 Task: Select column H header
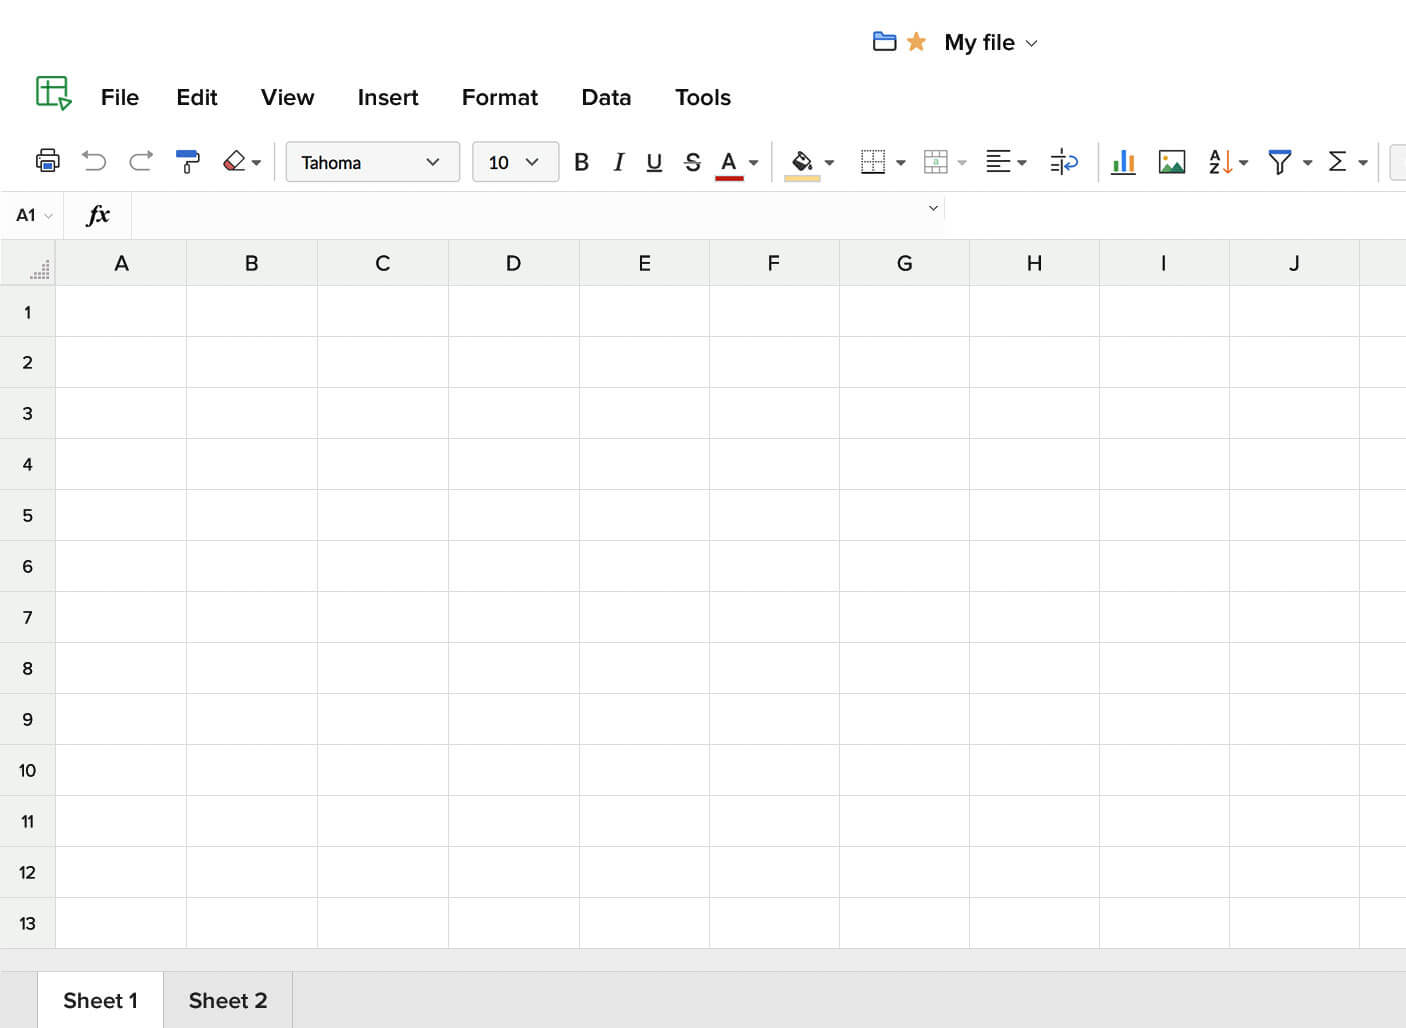tap(1034, 263)
